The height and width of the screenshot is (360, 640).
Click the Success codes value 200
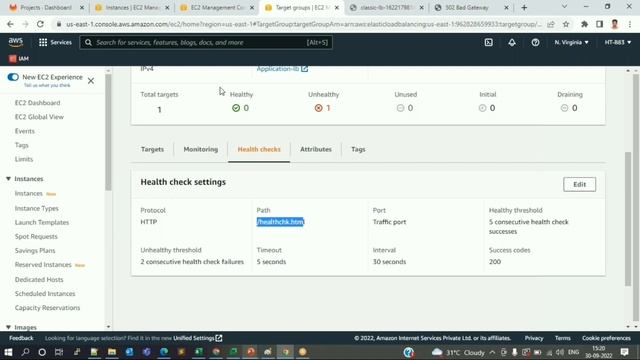pyautogui.click(x=495, y=262)
